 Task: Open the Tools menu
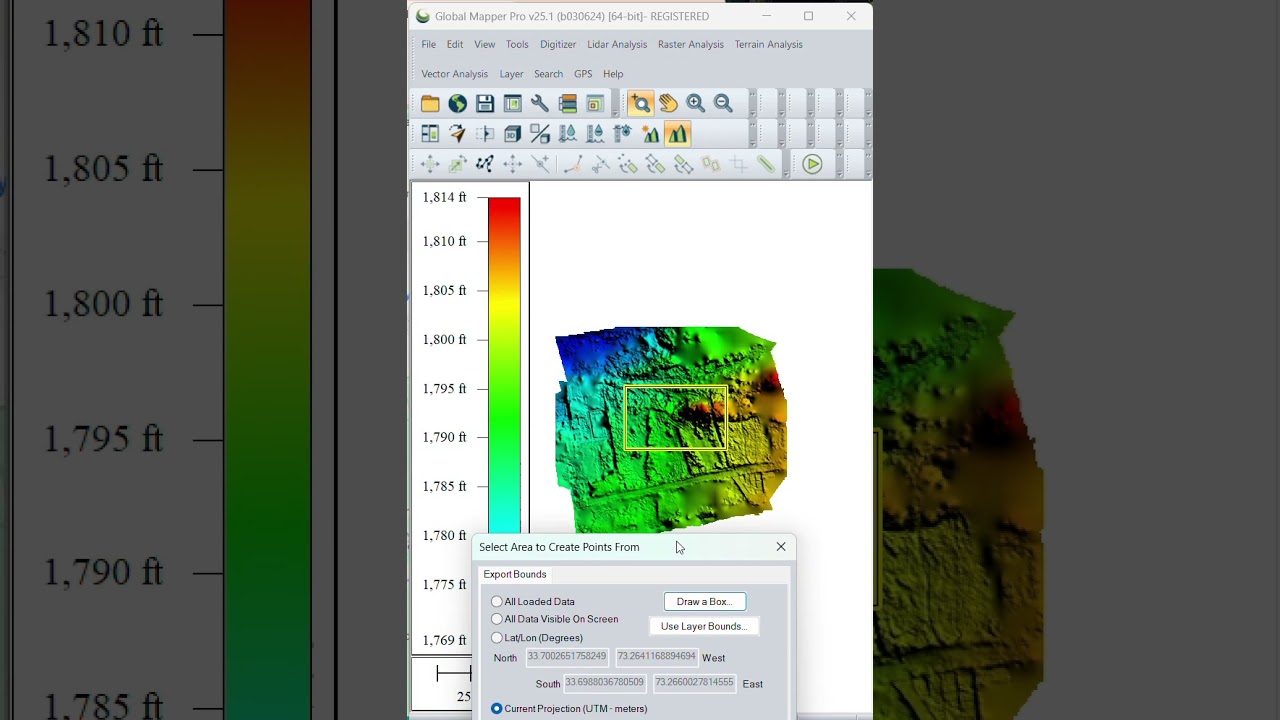(x=517, y=44)
